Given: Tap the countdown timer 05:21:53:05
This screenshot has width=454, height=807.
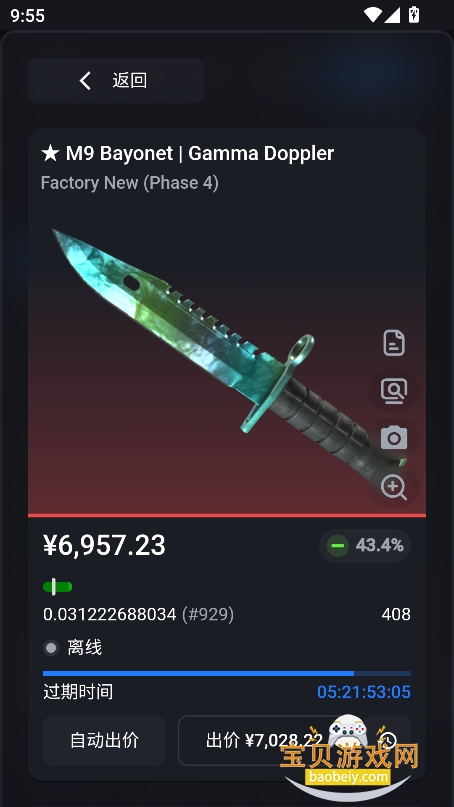Looking at the screenshot, I should (x=364, y=692).
